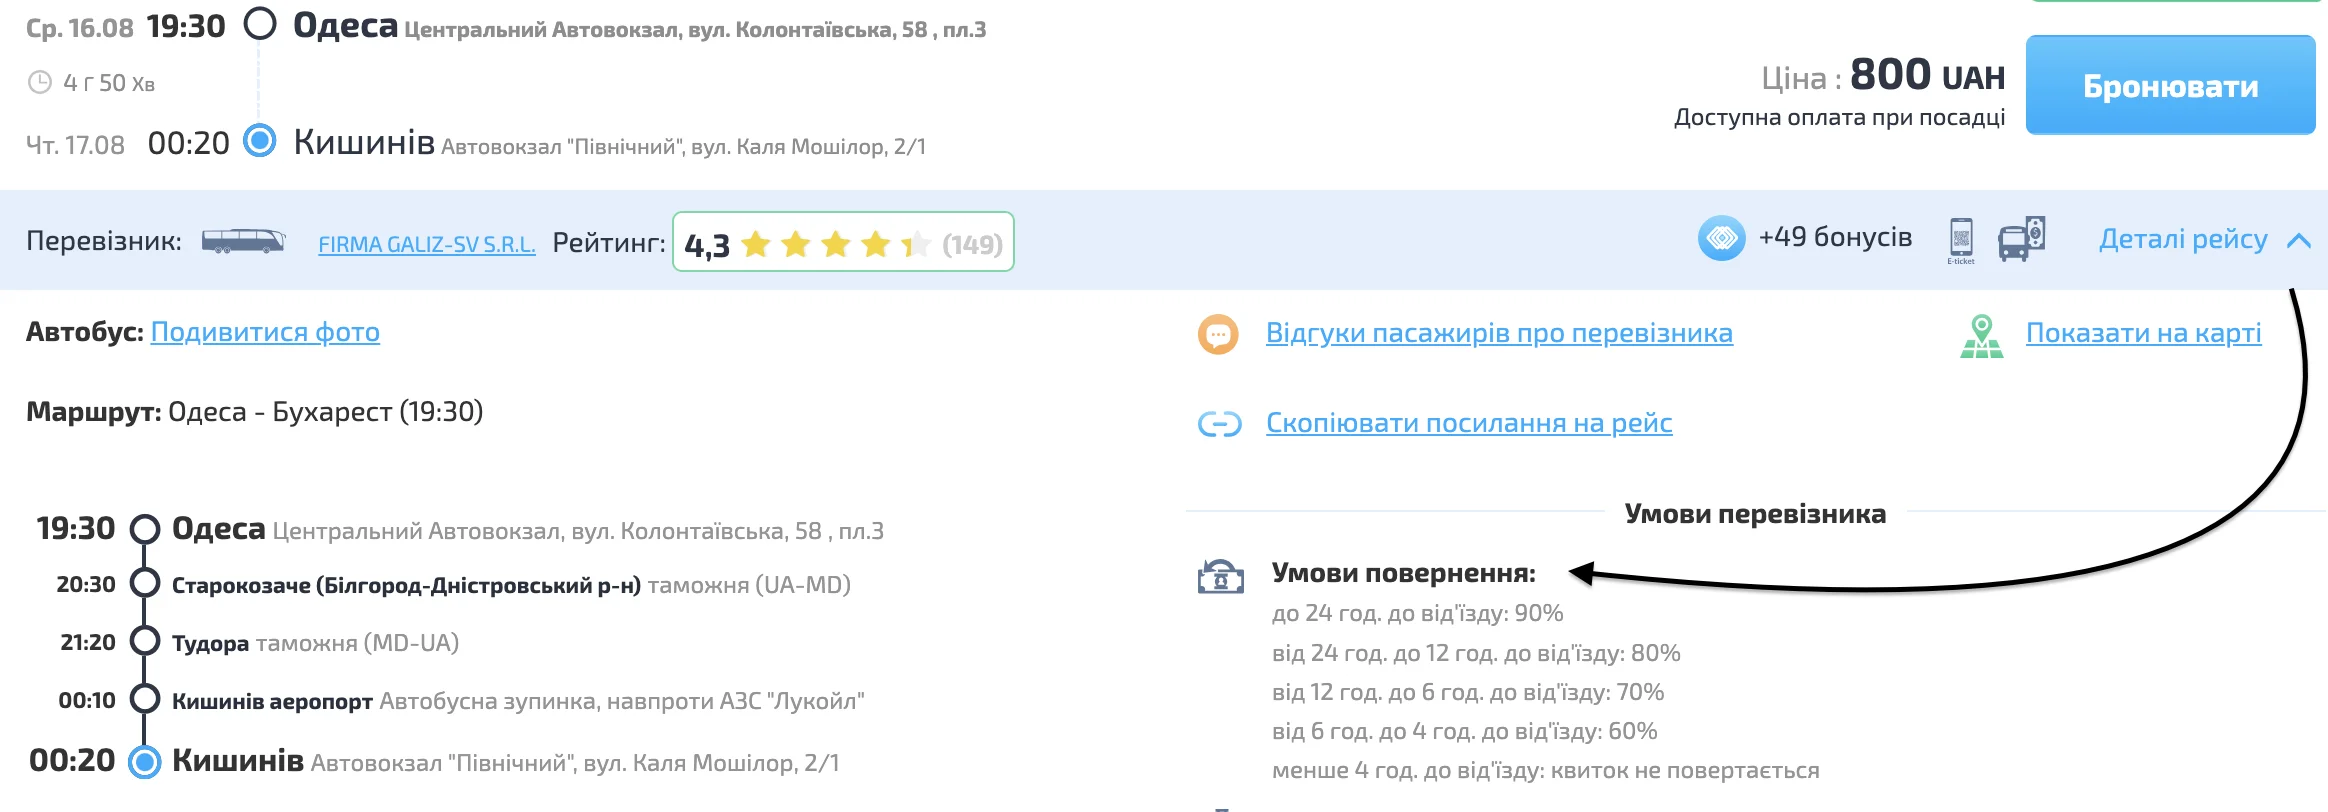The height and width of the screenshot is (812, 2328).
Task: Click the orange passenger reviews chat icon
Action: pos(1218,334)
